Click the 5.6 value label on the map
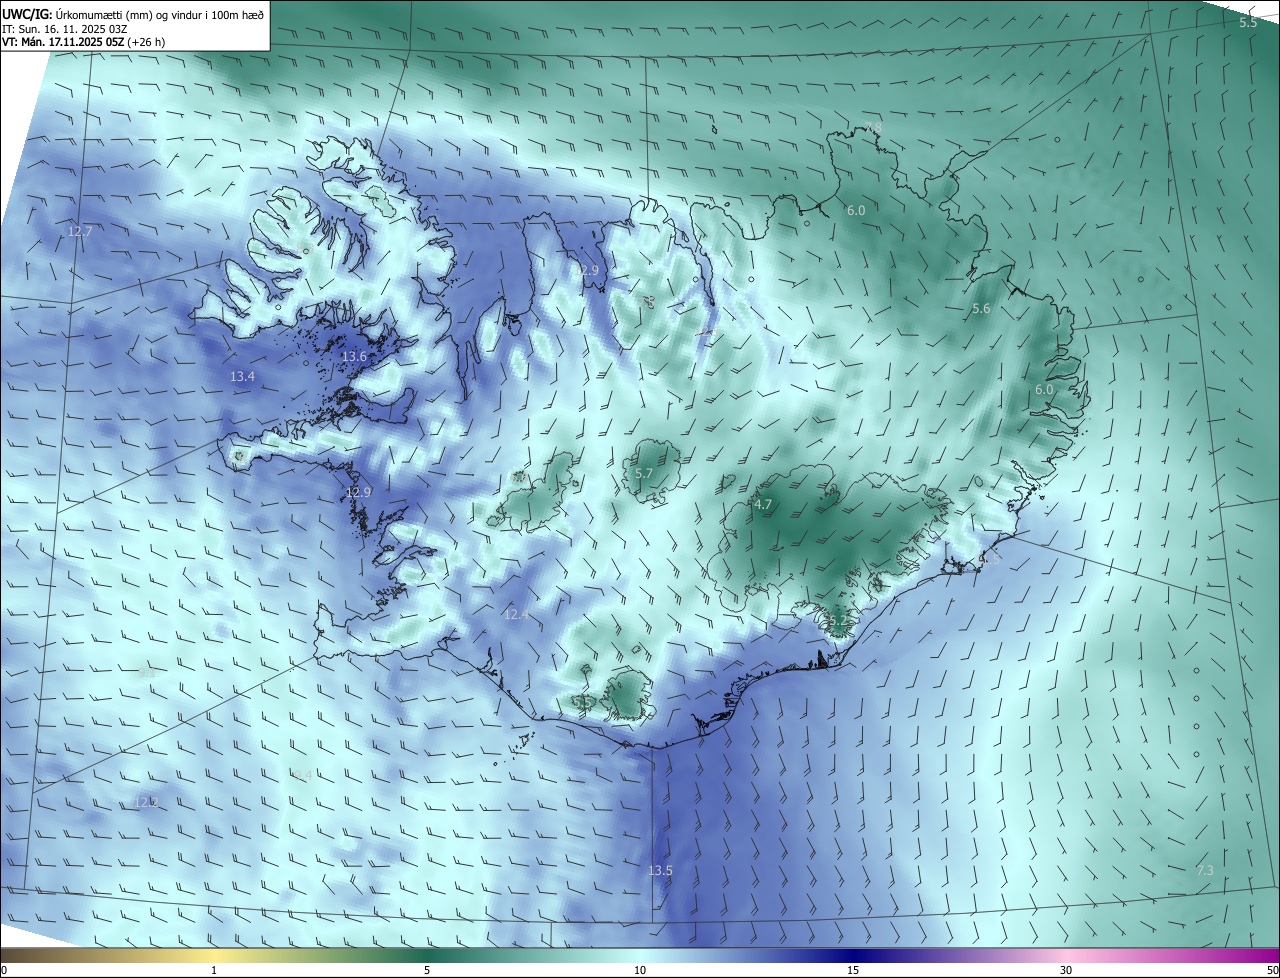The image size is (1280, 978). point(981,309)
